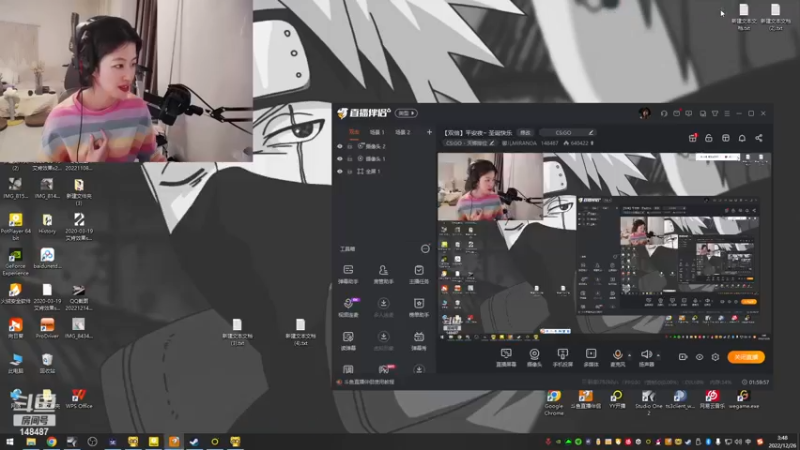Collapse the 工具箱 toolbox panel
Screen dimensions: 800x450
[x=425, y=248]
